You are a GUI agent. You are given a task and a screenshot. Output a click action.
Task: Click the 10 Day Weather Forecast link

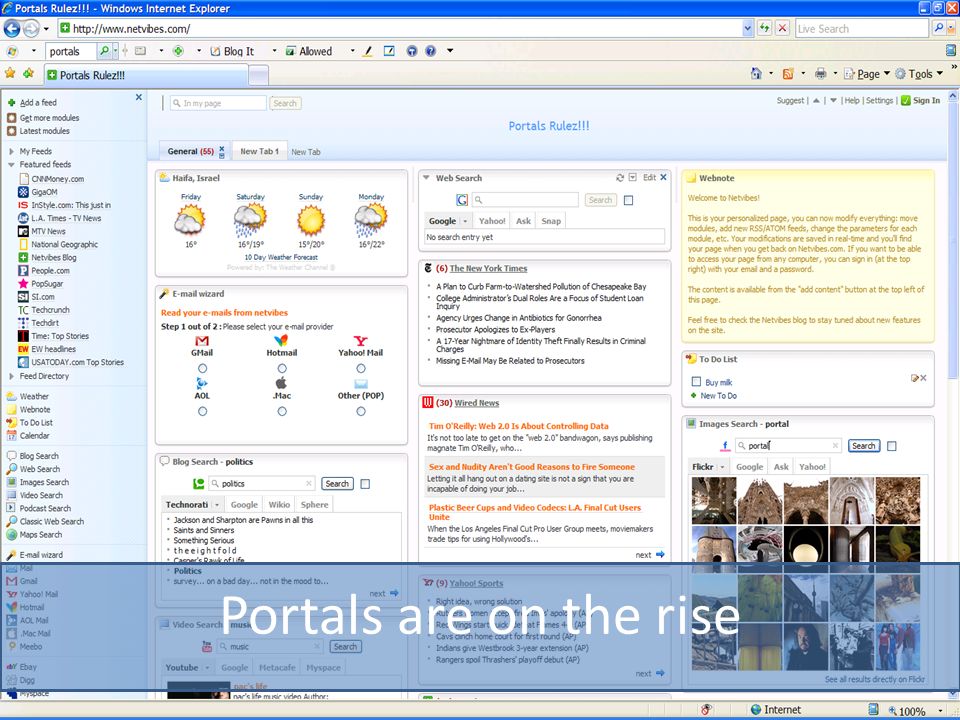click(x=281, y=258)
